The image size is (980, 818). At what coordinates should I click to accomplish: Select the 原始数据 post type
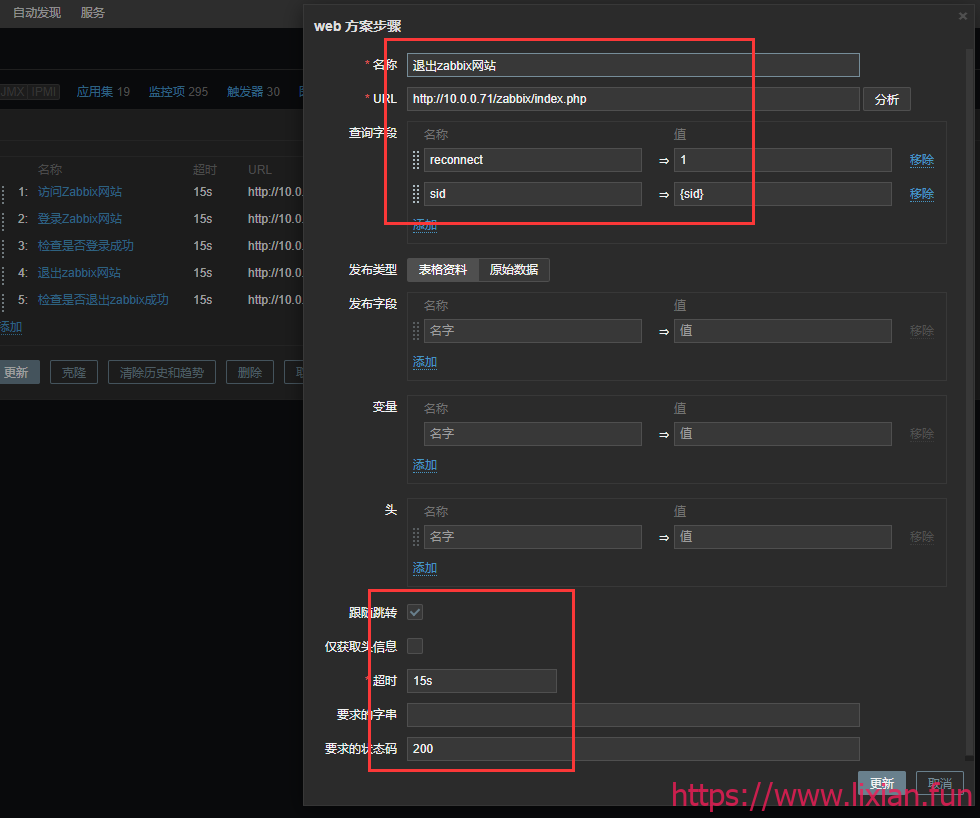(x=514, y=270)
